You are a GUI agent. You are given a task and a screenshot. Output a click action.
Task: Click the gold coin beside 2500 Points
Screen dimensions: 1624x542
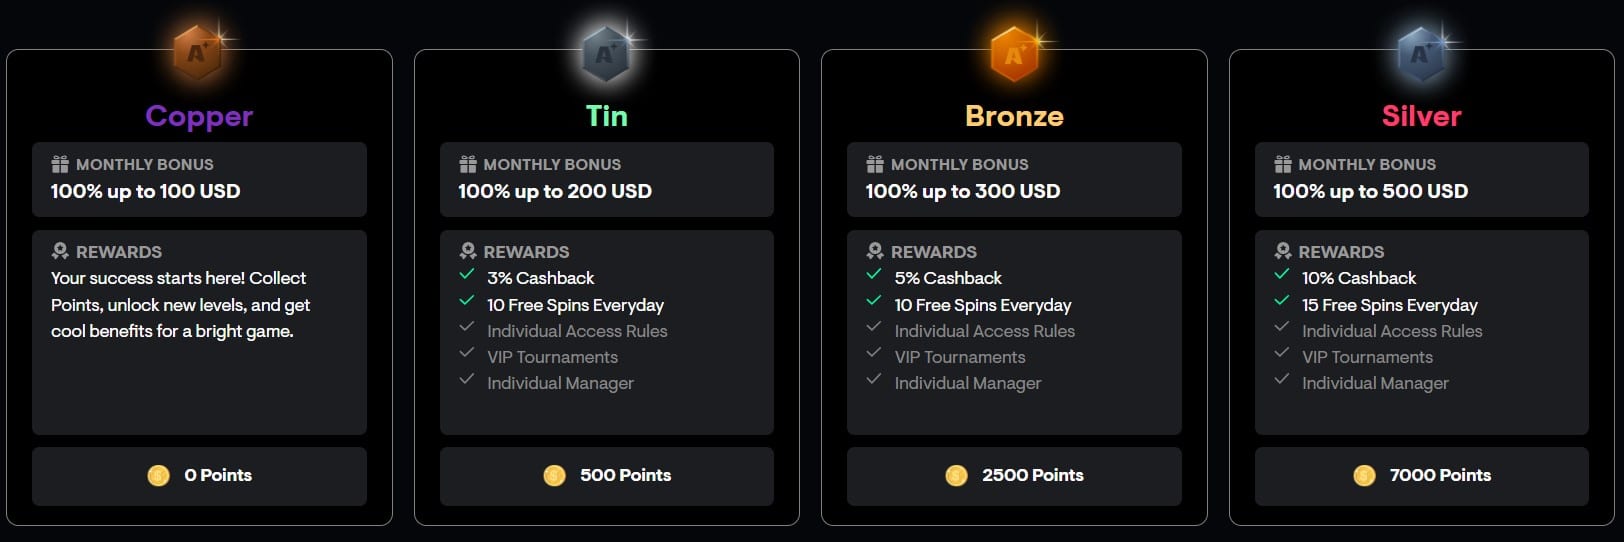click(x=956, y=476)
